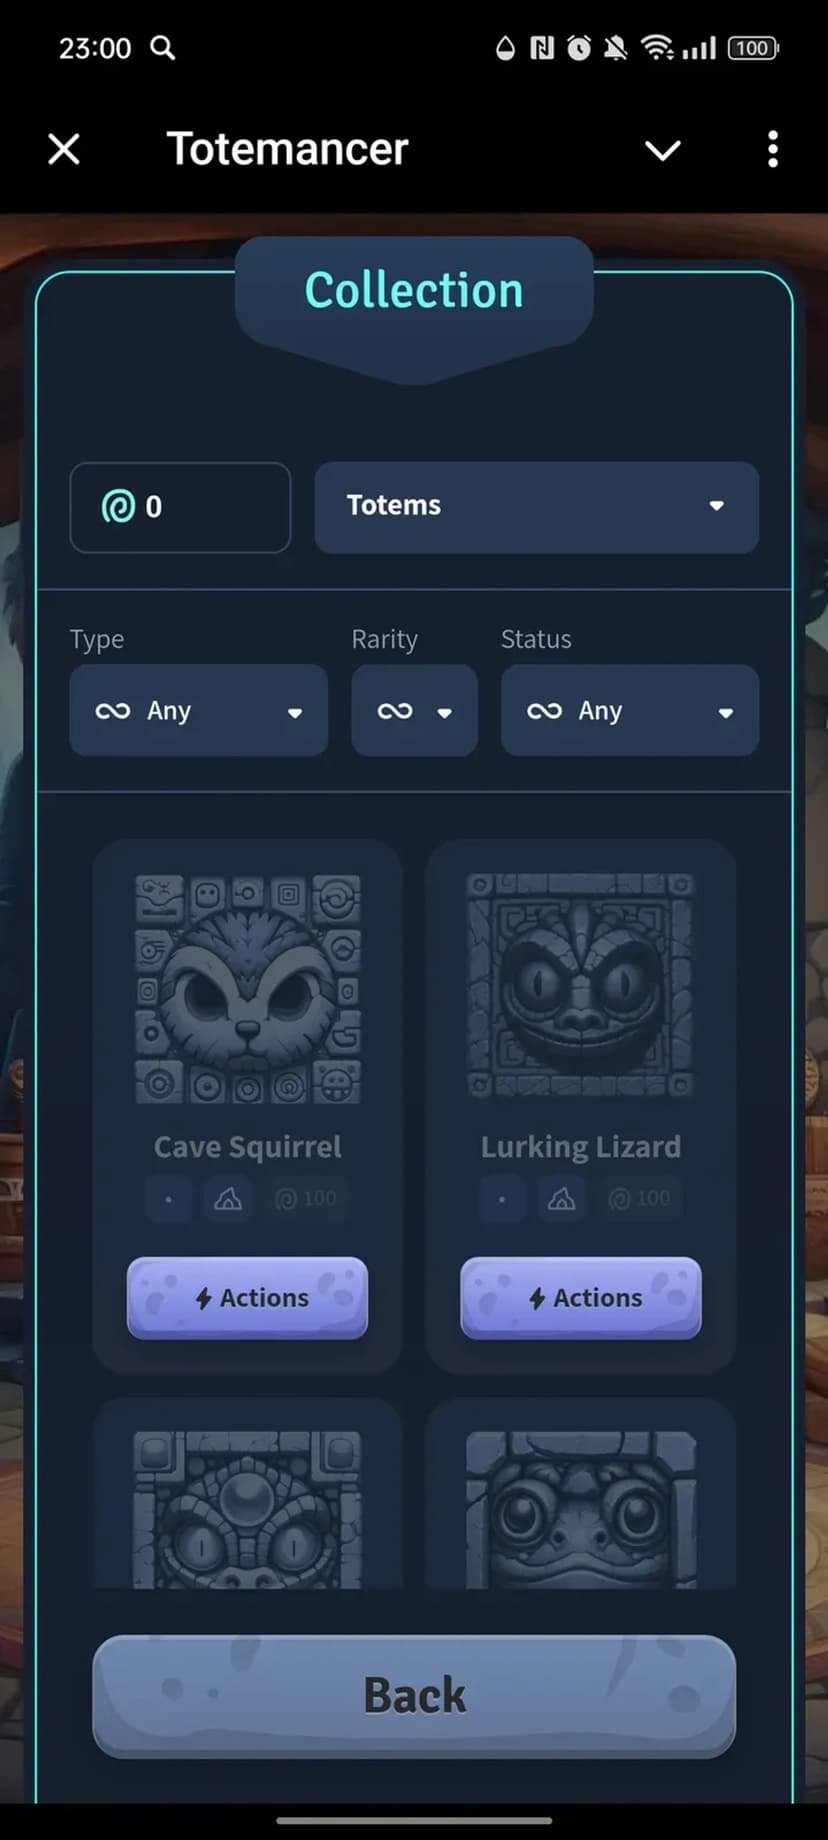
Task: Tap the downward chevron in the header
Action: (x=662, y=151)
